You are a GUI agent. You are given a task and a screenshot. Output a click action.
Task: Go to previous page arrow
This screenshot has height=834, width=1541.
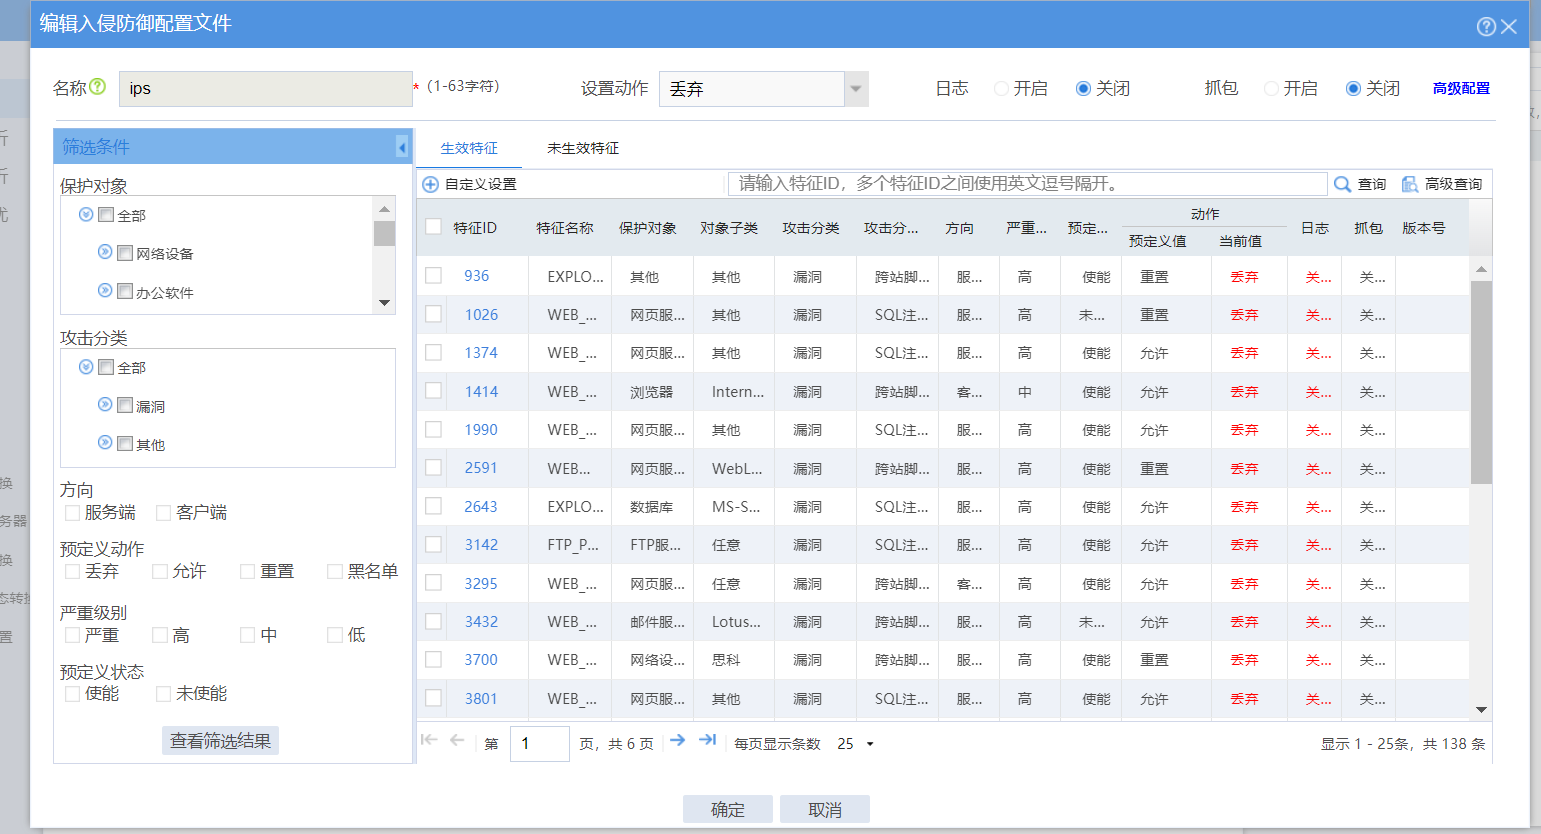point(457,740)
